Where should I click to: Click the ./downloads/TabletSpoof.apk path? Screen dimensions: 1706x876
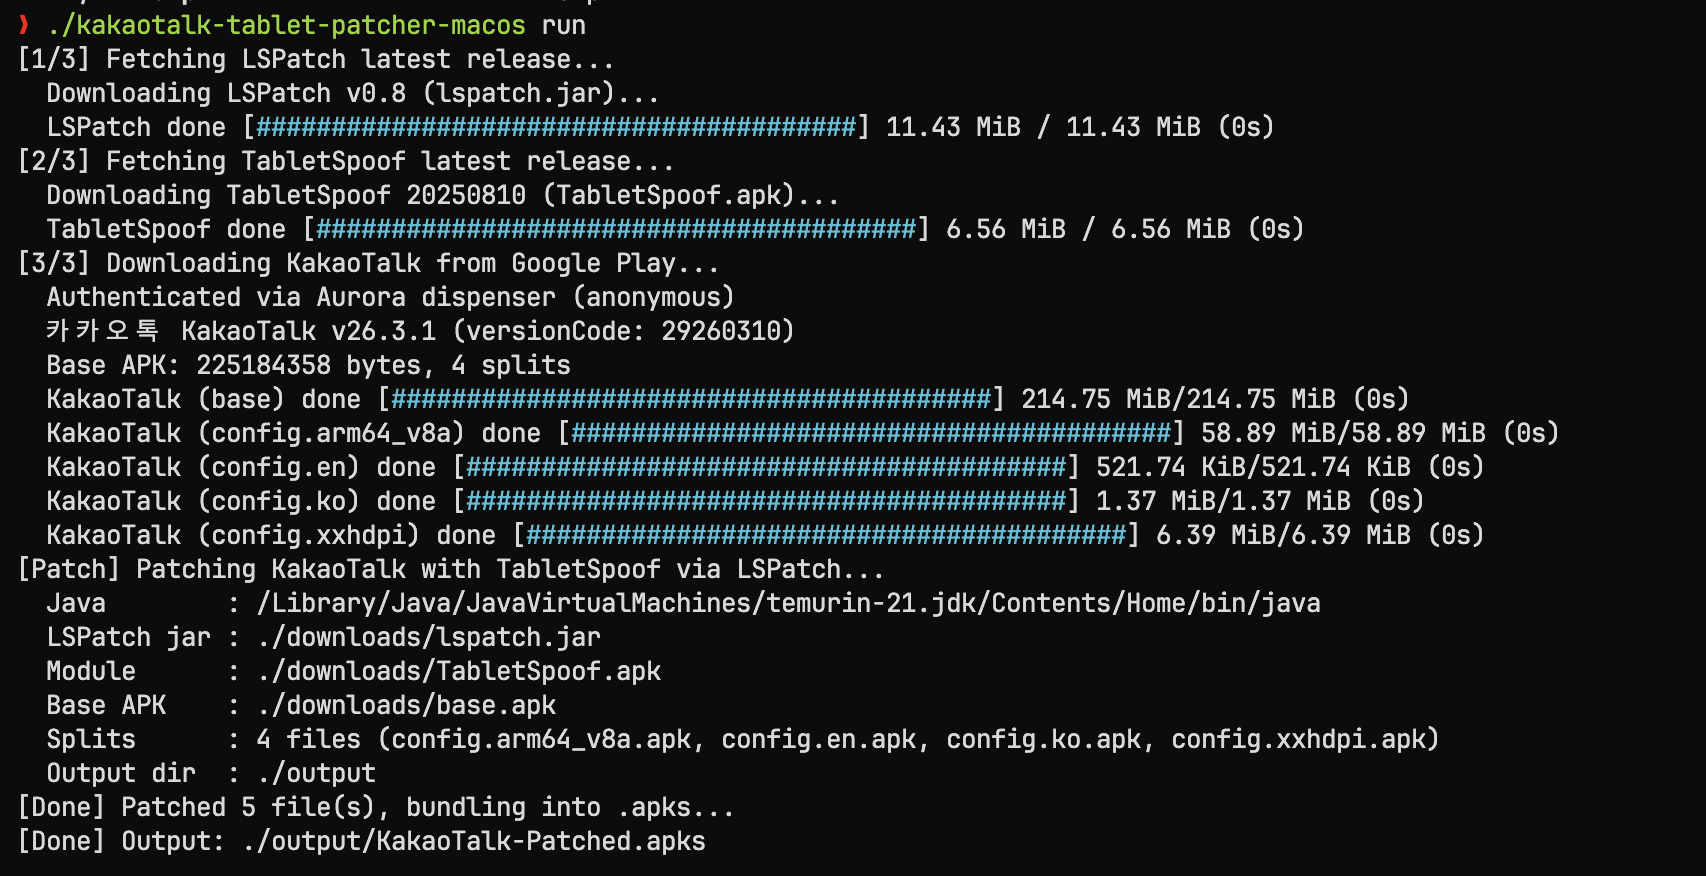459,671
